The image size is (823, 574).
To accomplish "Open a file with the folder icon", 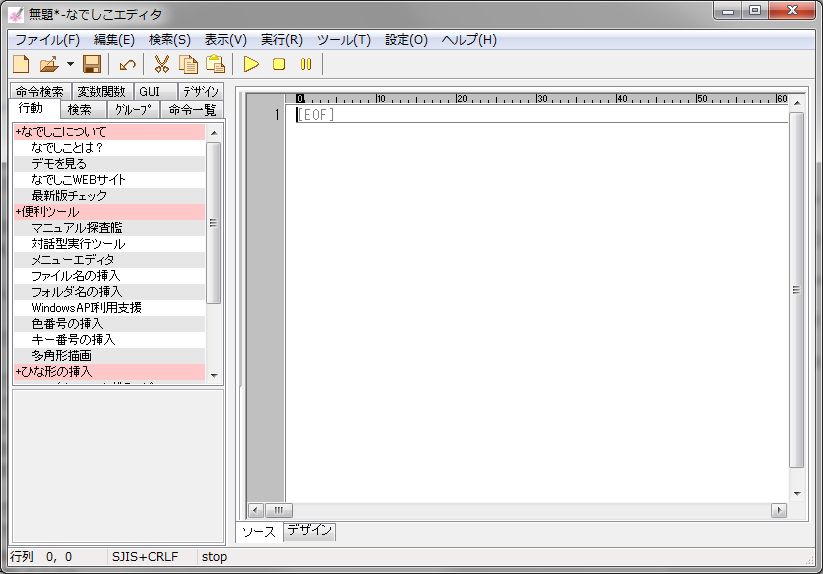I will 49,64.
